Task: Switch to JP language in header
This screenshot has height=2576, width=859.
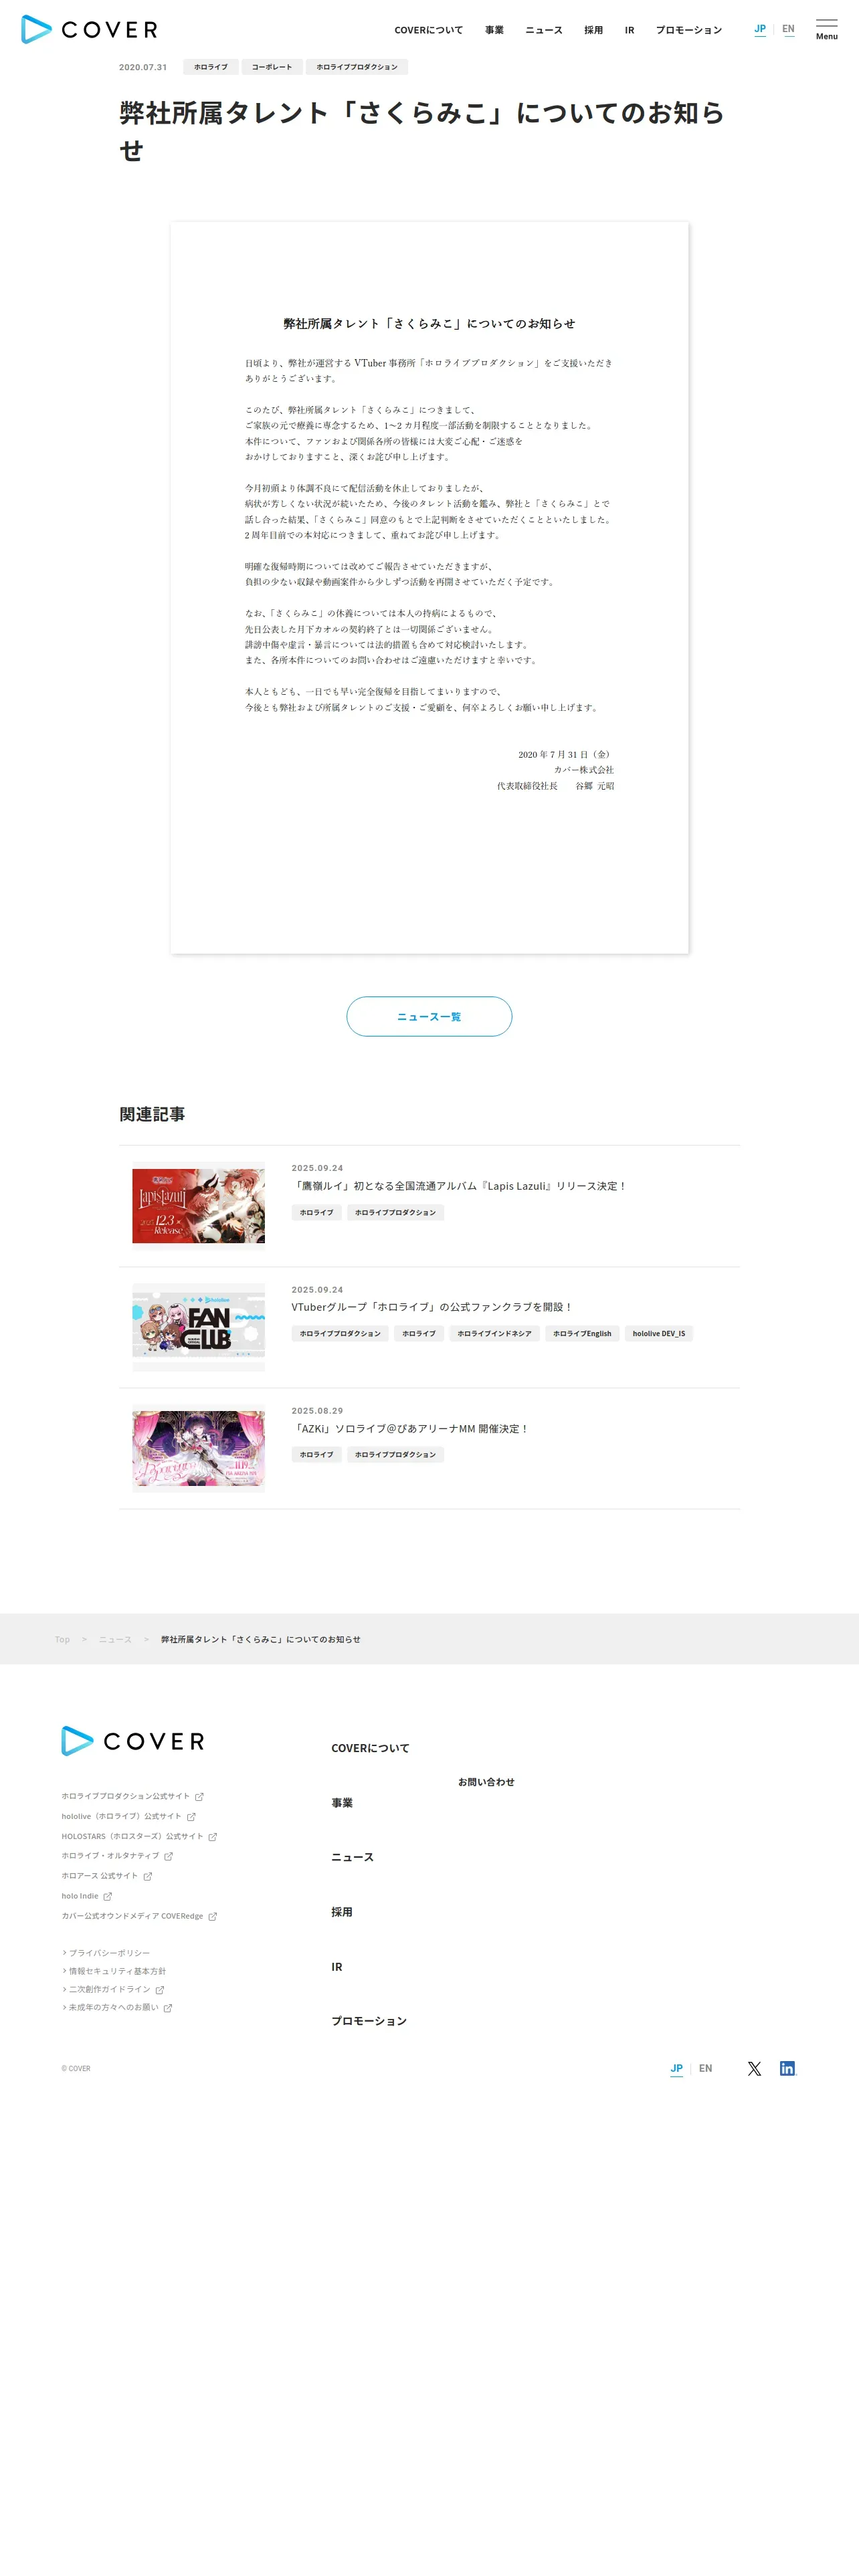Action: 760,29
